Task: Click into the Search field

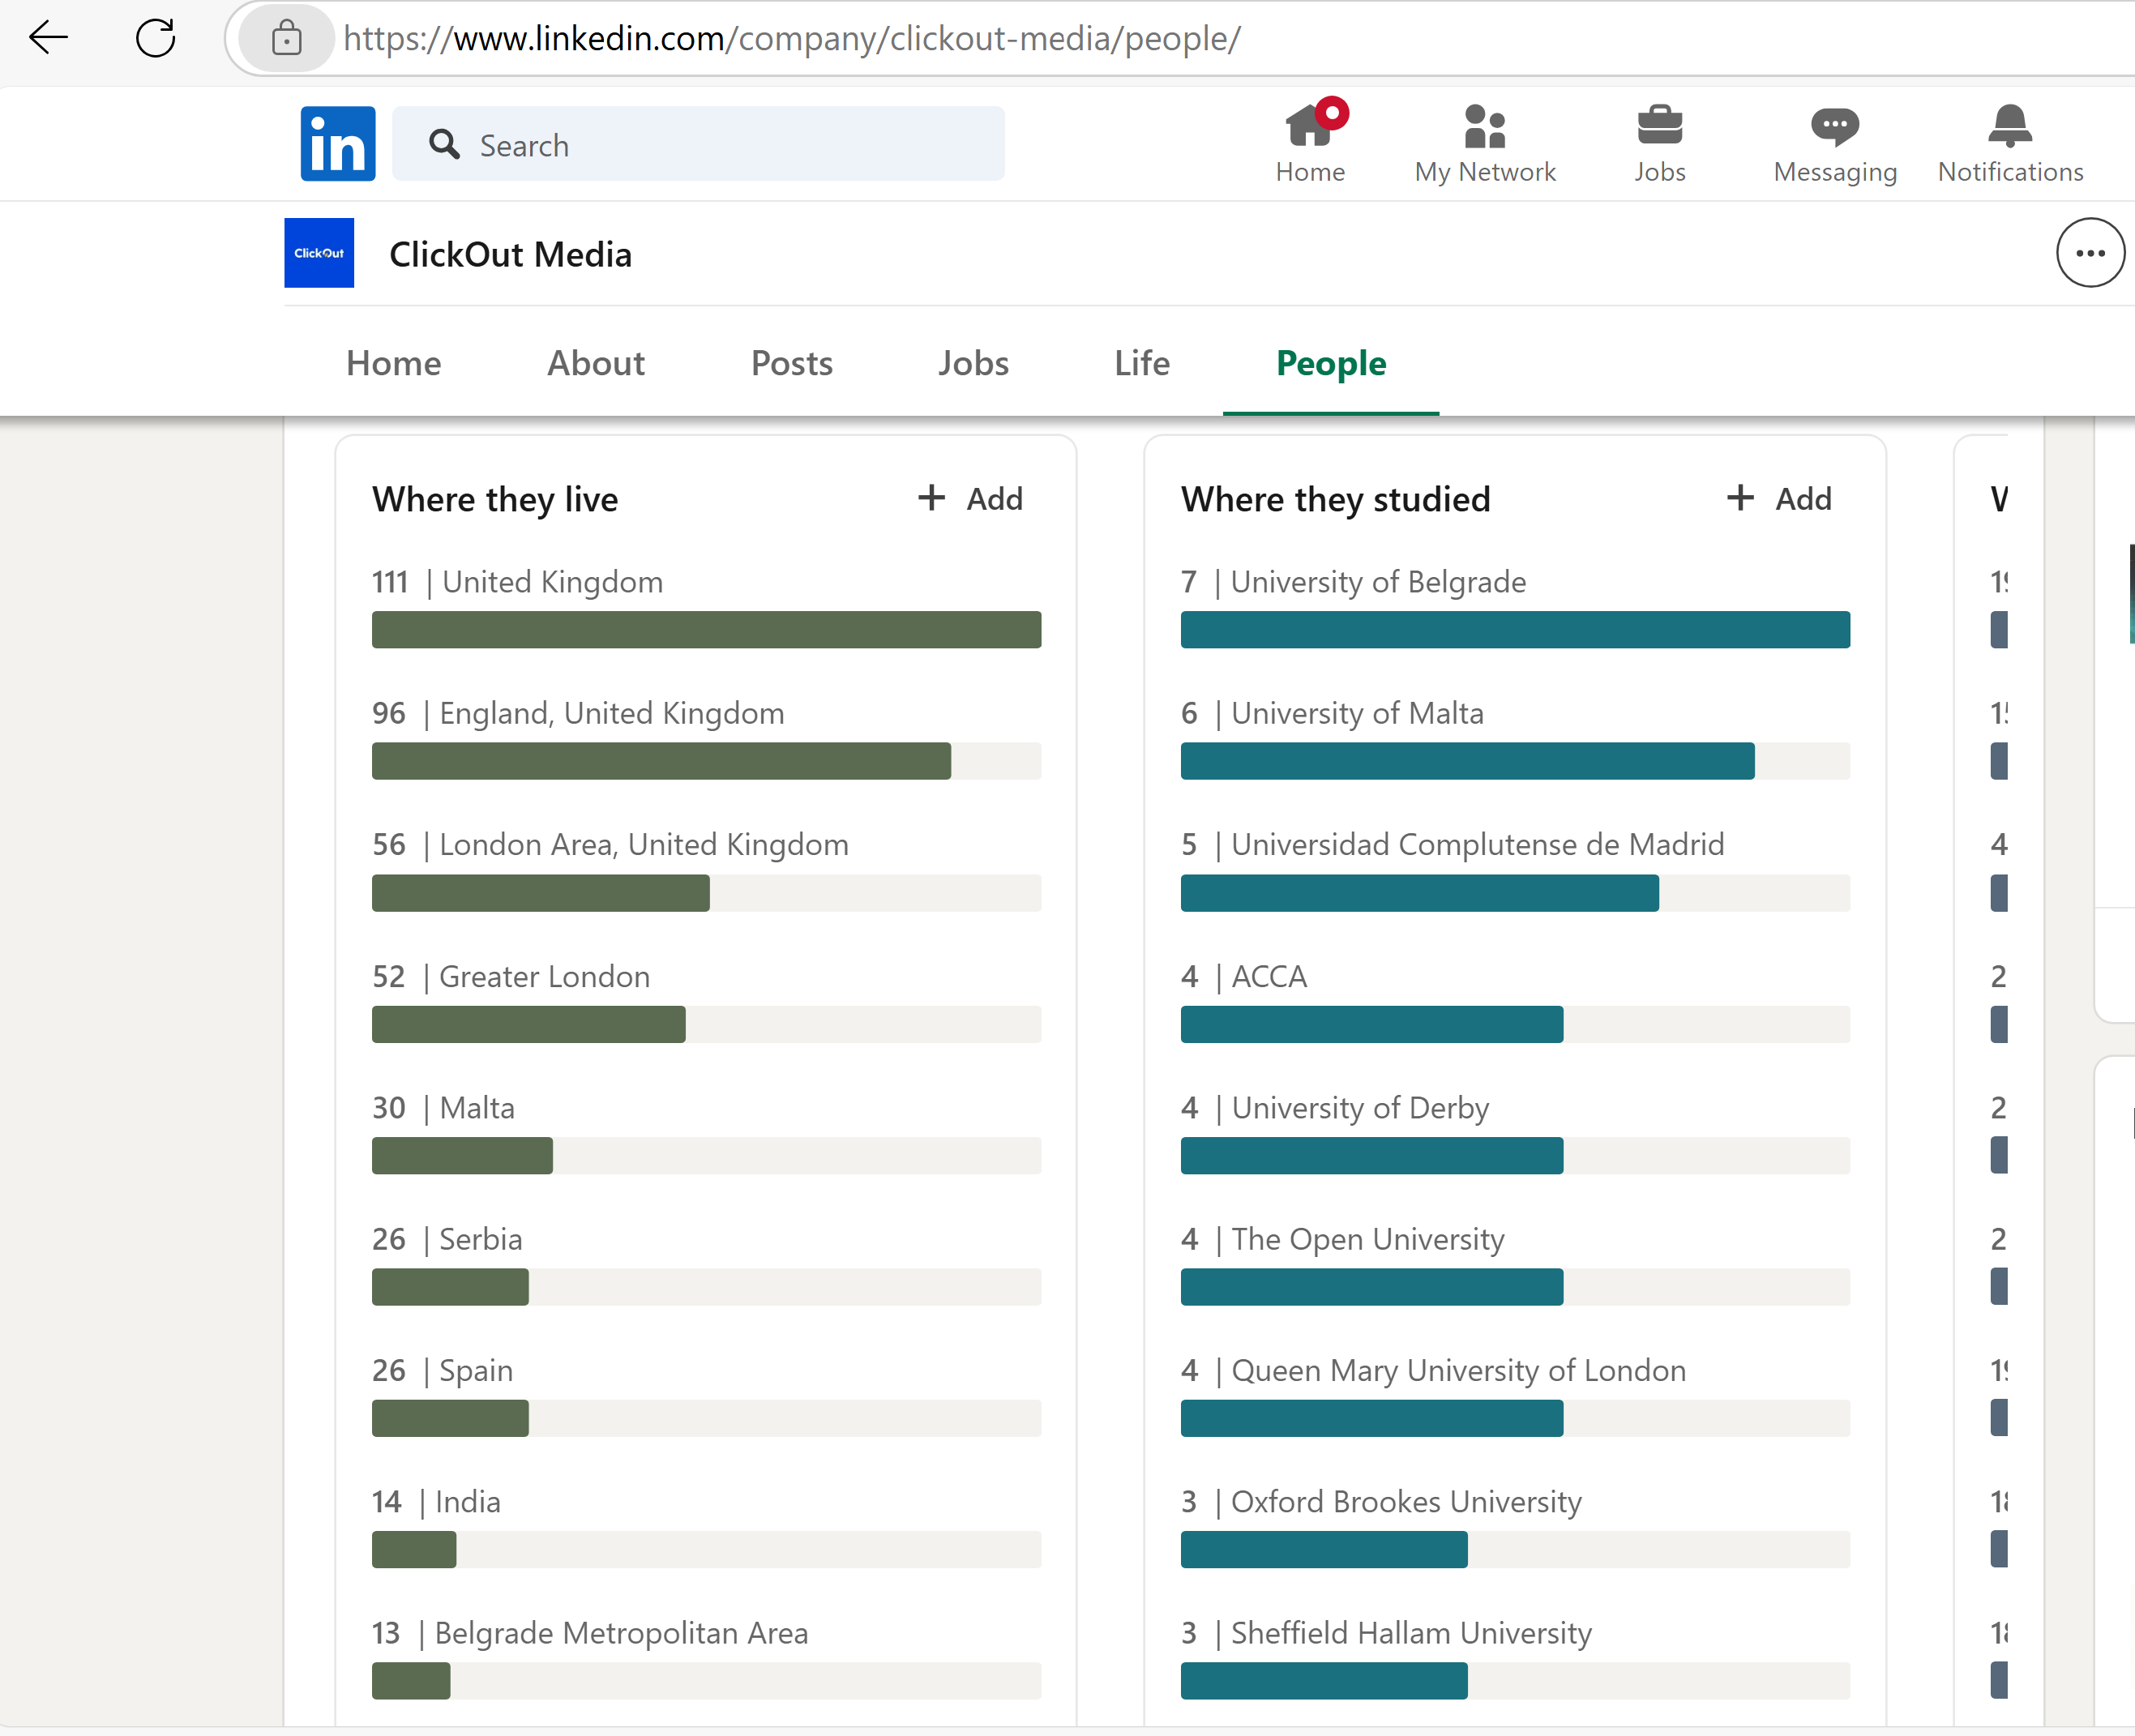Action: (x=698, y=144)
